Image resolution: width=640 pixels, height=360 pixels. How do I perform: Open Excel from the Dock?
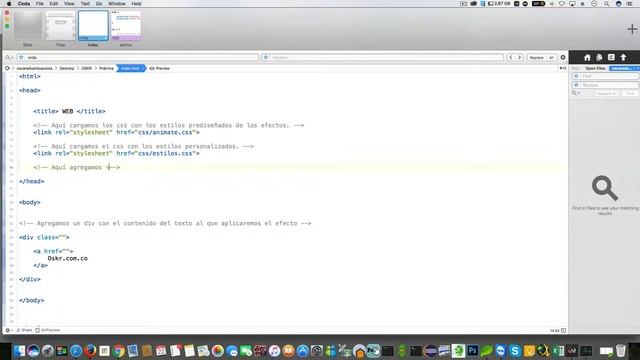coord(558,351)
